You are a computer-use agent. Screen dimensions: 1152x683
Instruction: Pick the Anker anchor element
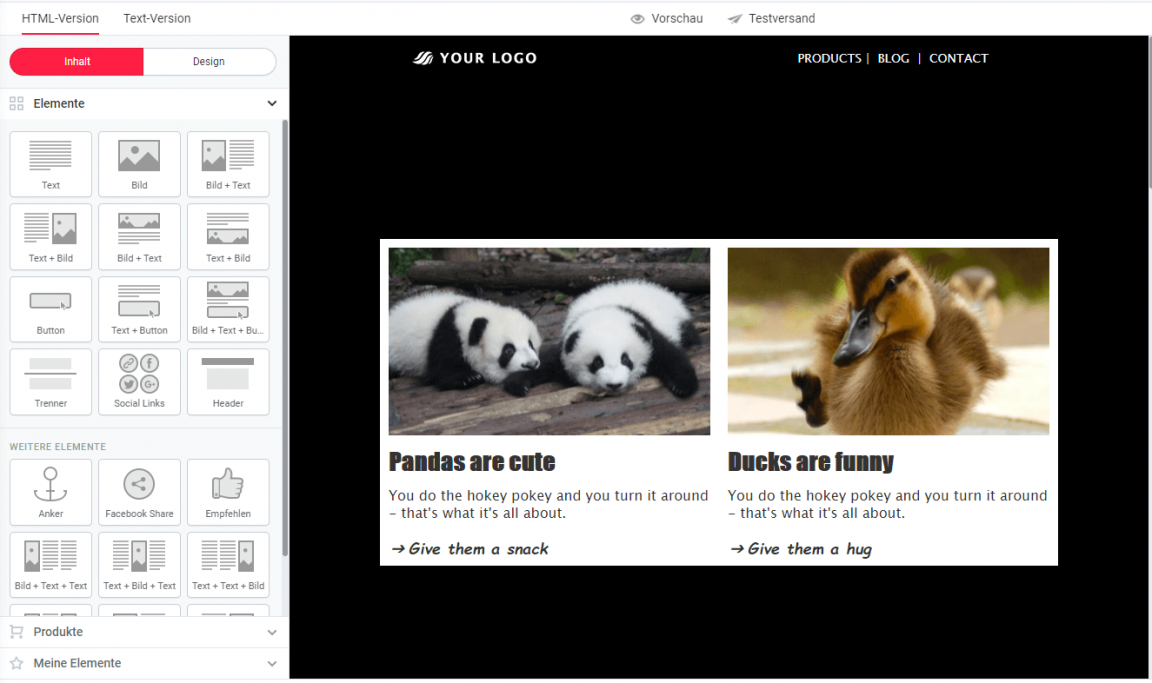[x=50, y=491]
